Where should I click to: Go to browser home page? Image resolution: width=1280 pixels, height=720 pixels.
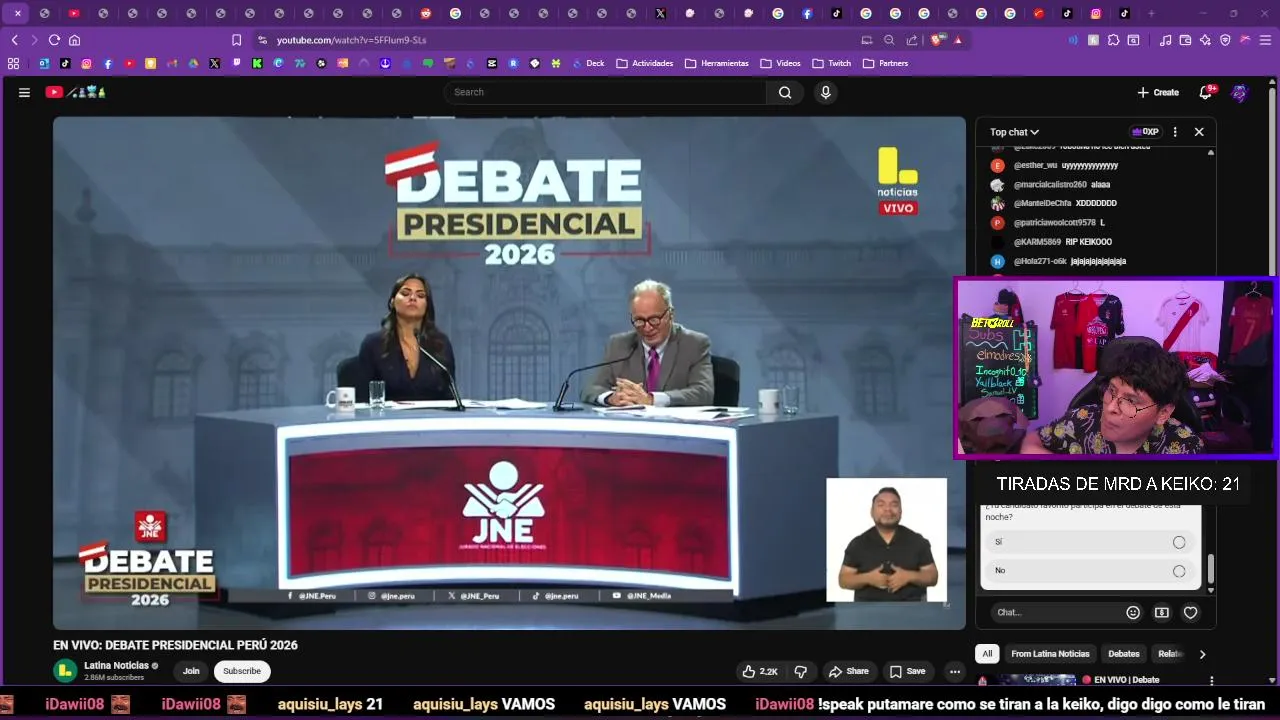74,40
